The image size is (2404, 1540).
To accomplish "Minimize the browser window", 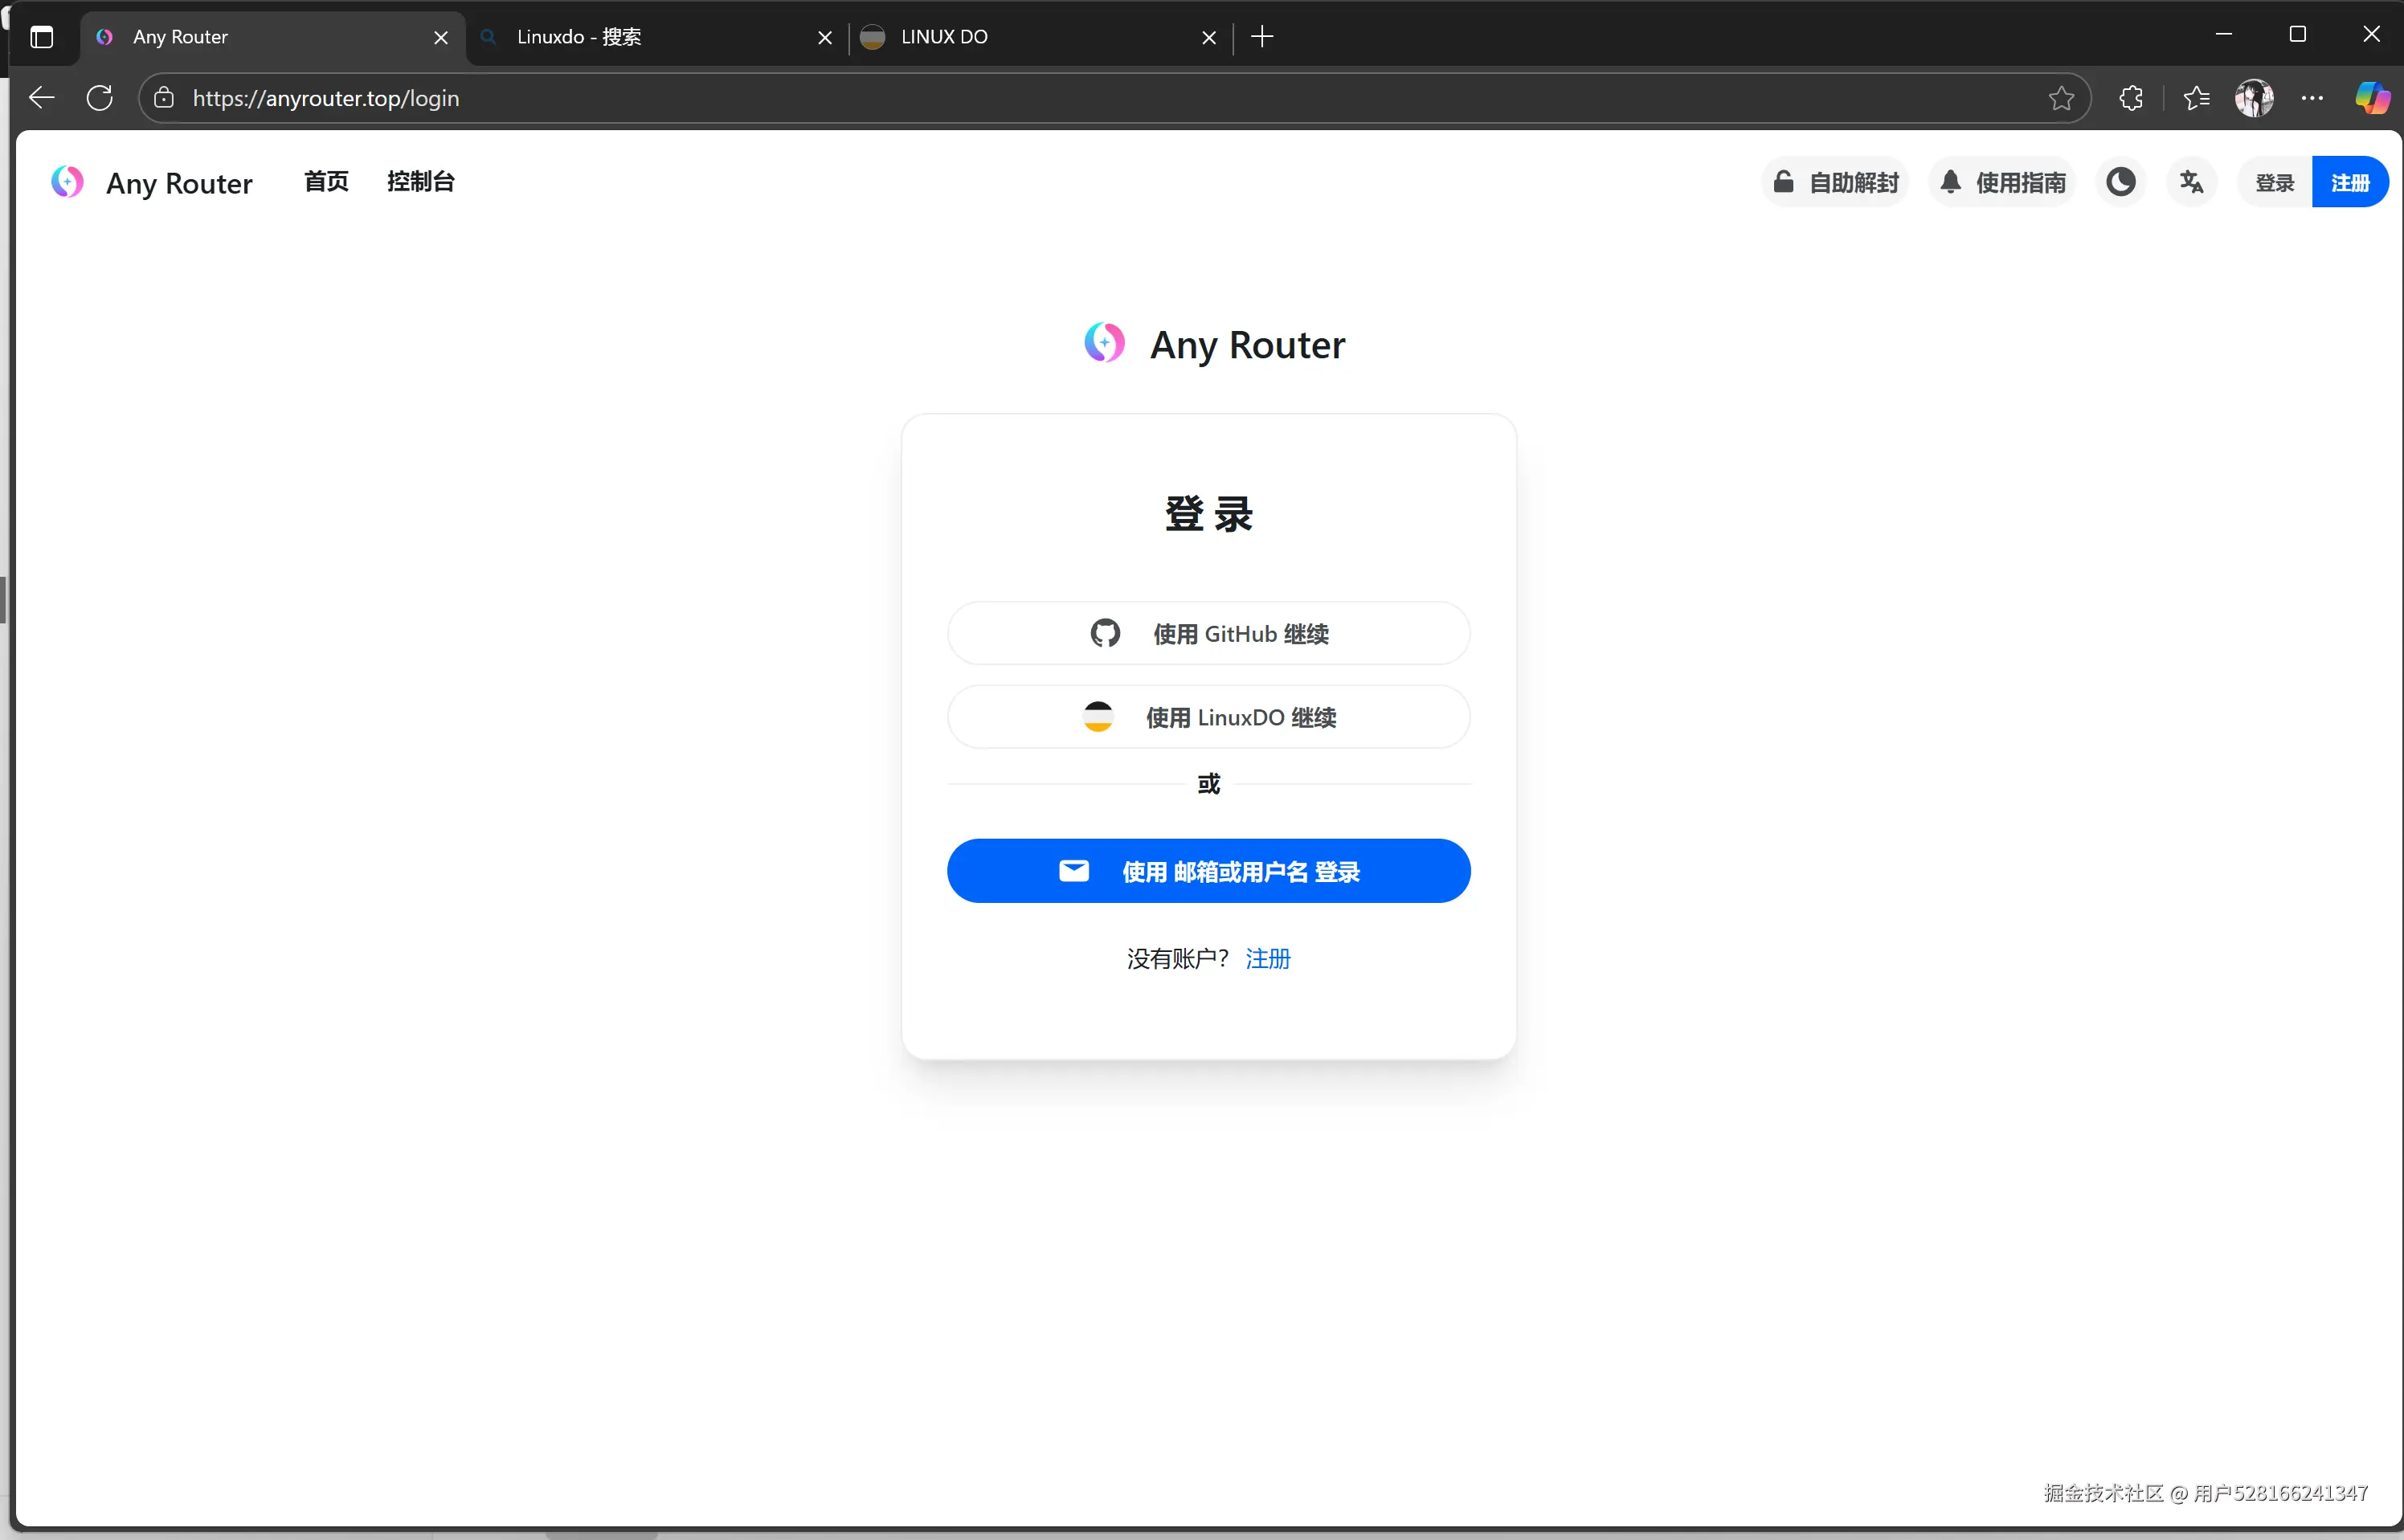I will point(2224,34).
